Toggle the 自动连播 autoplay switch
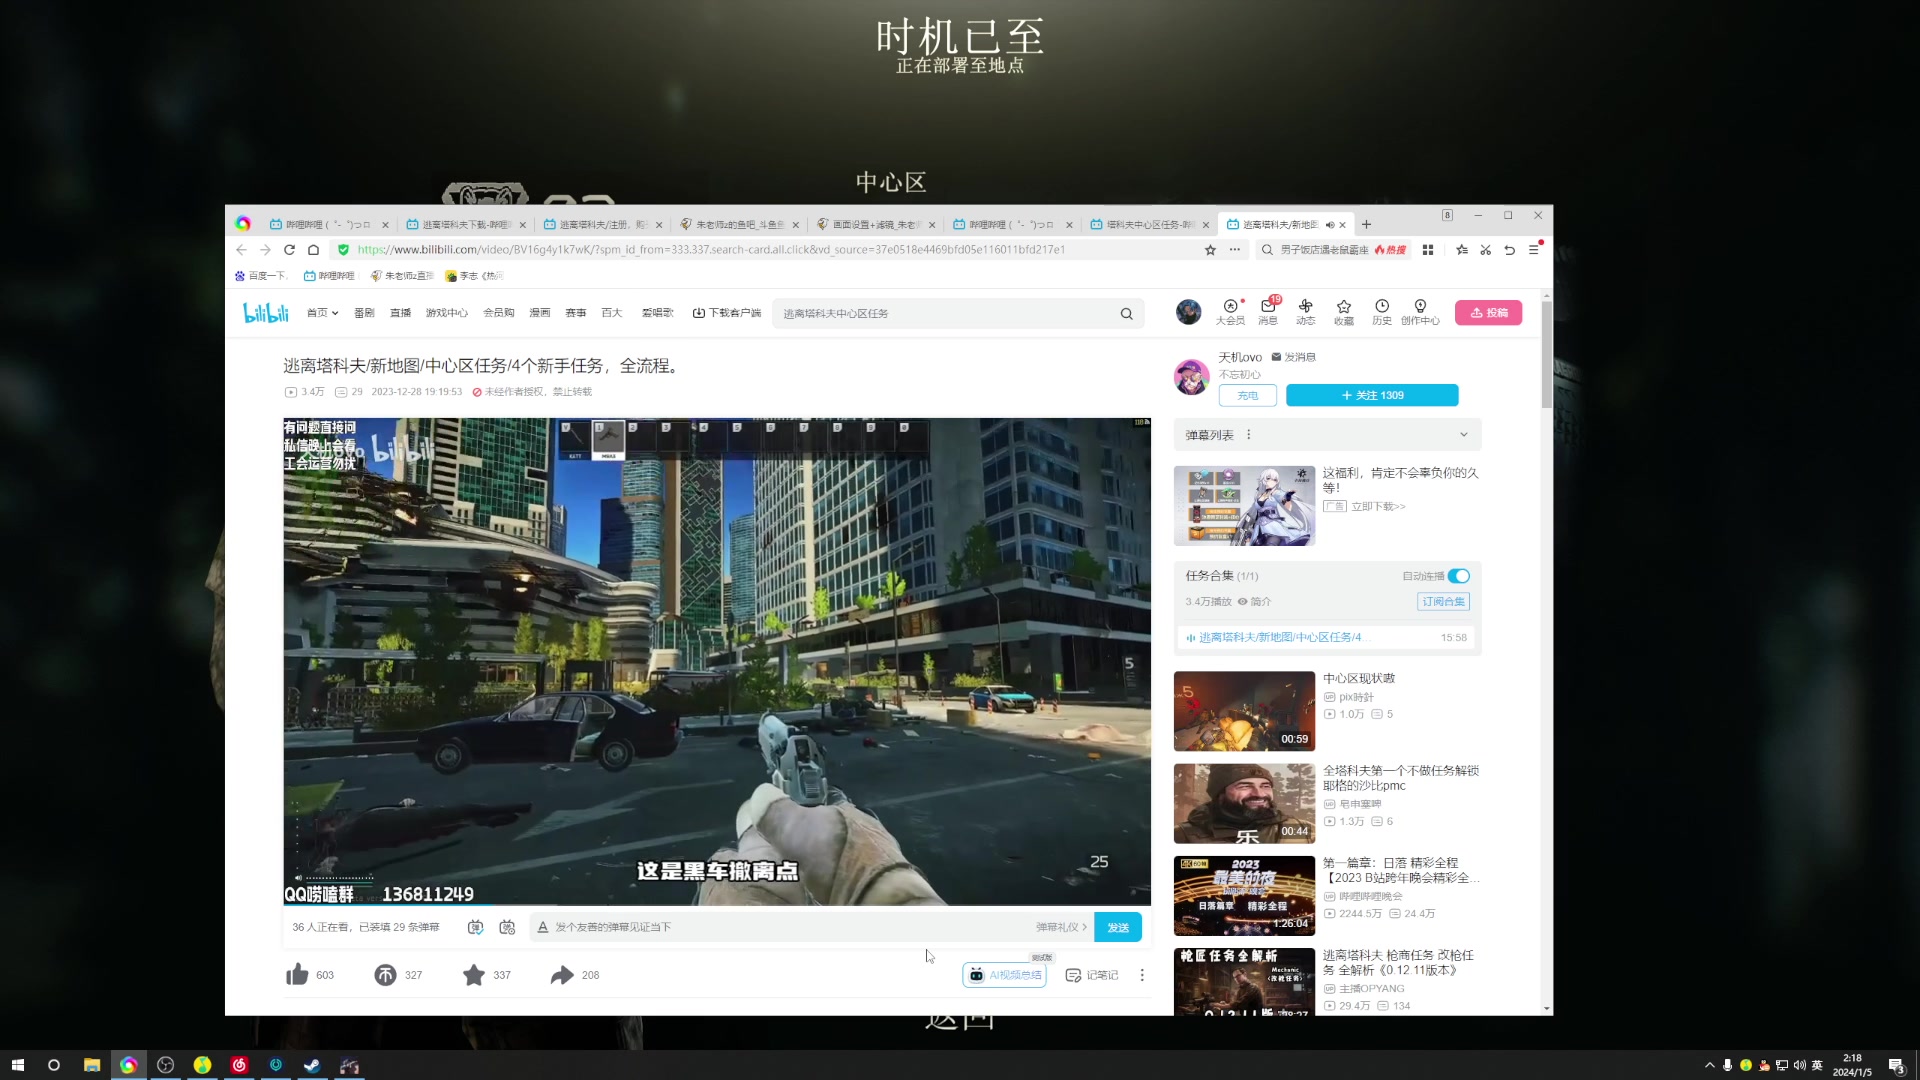Image resolution: width=1920 pixels, height=1080 pixels. coord(1459,576)
